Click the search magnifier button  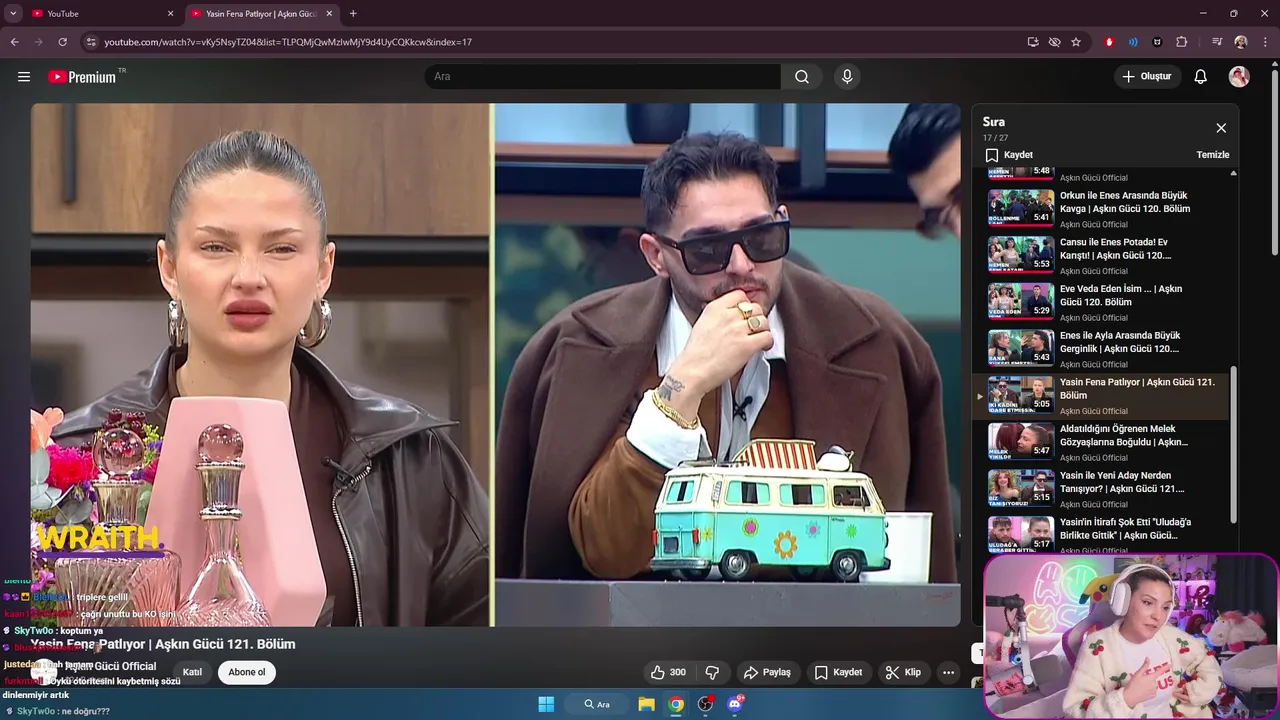tap(802, 77)
